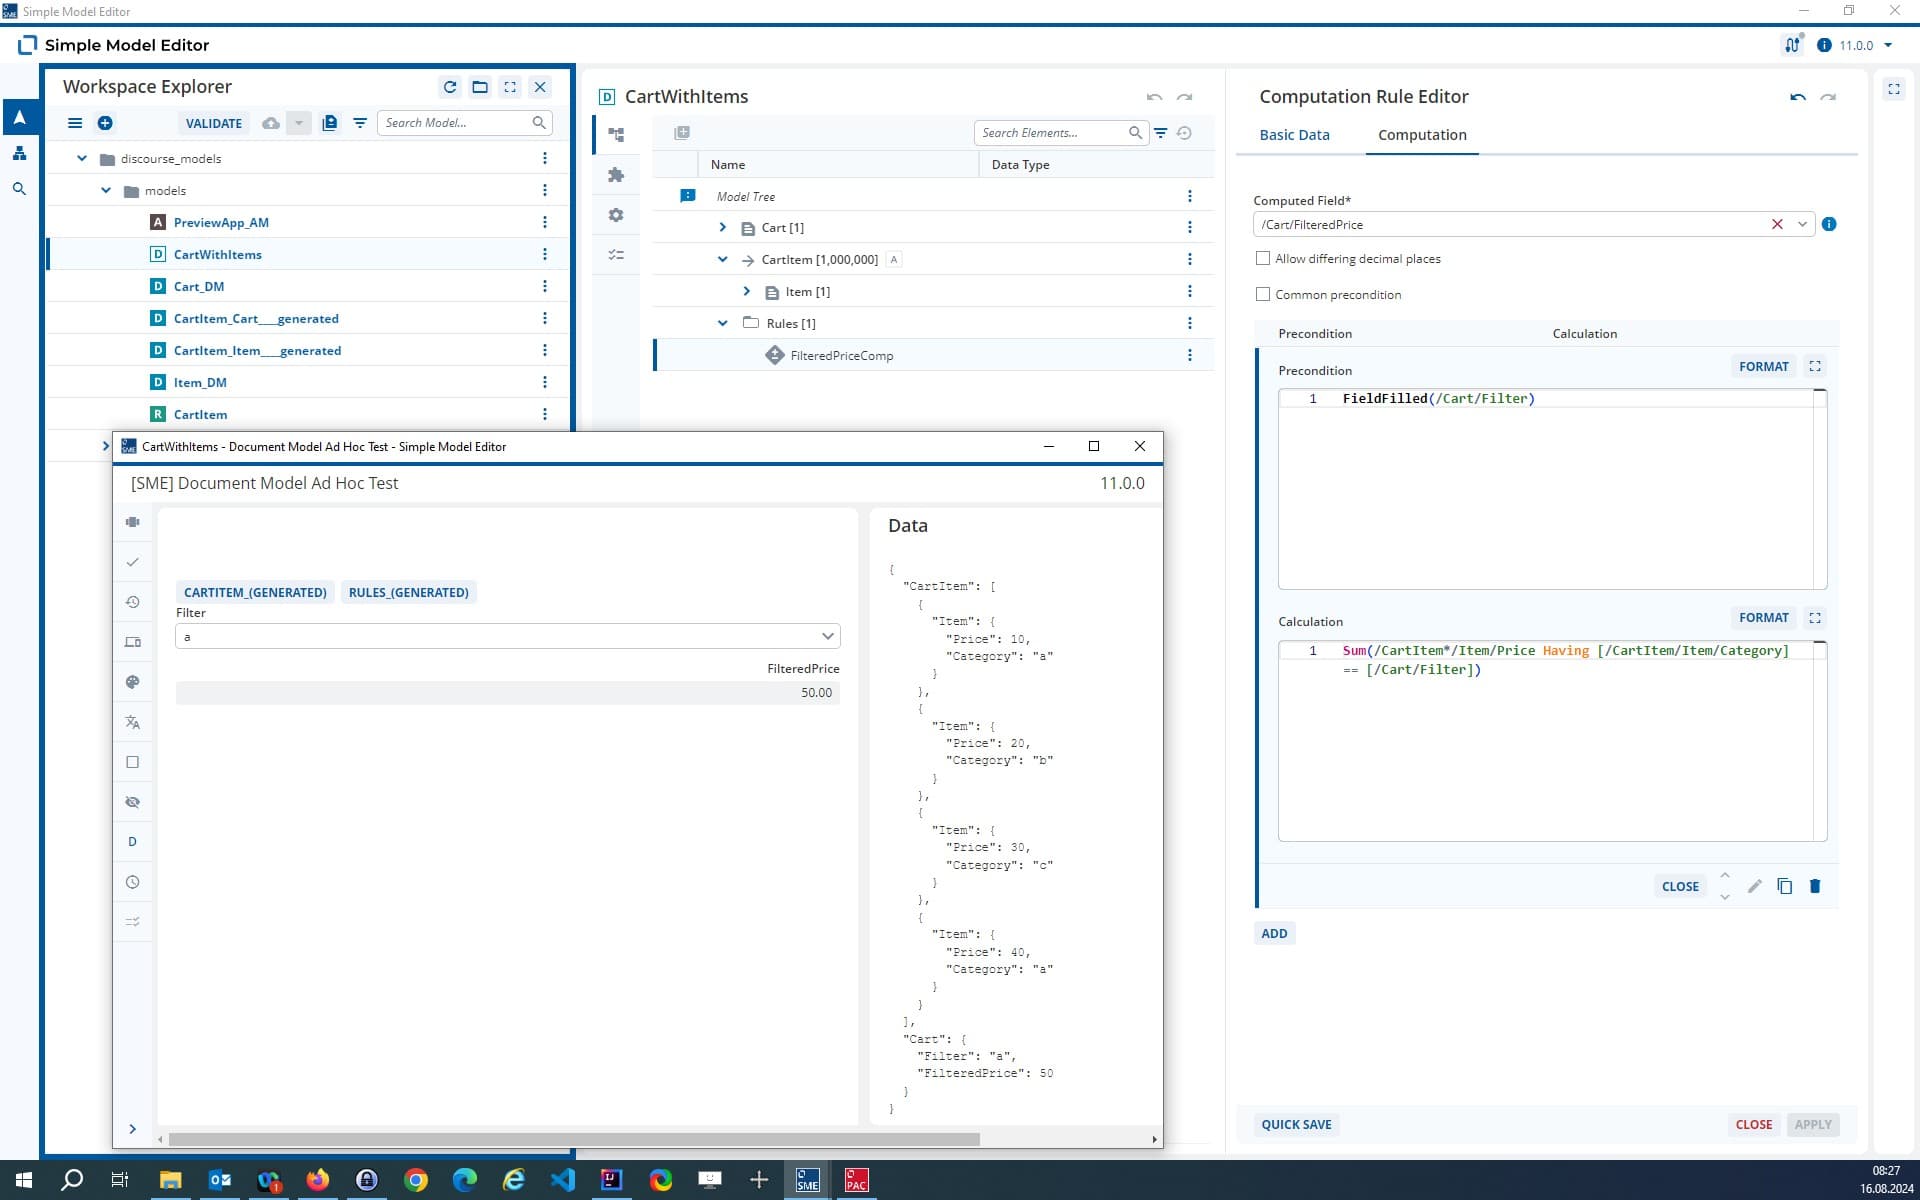Open the history clock icon in test sidebar
Screen dimensions: 1920x1200
tap(132, 602)
